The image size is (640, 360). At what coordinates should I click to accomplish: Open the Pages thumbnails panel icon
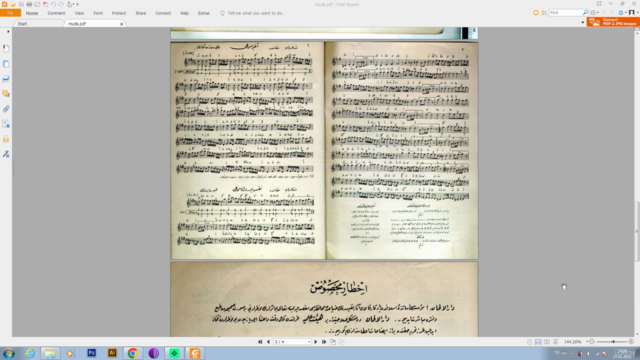tap(6, 64)
